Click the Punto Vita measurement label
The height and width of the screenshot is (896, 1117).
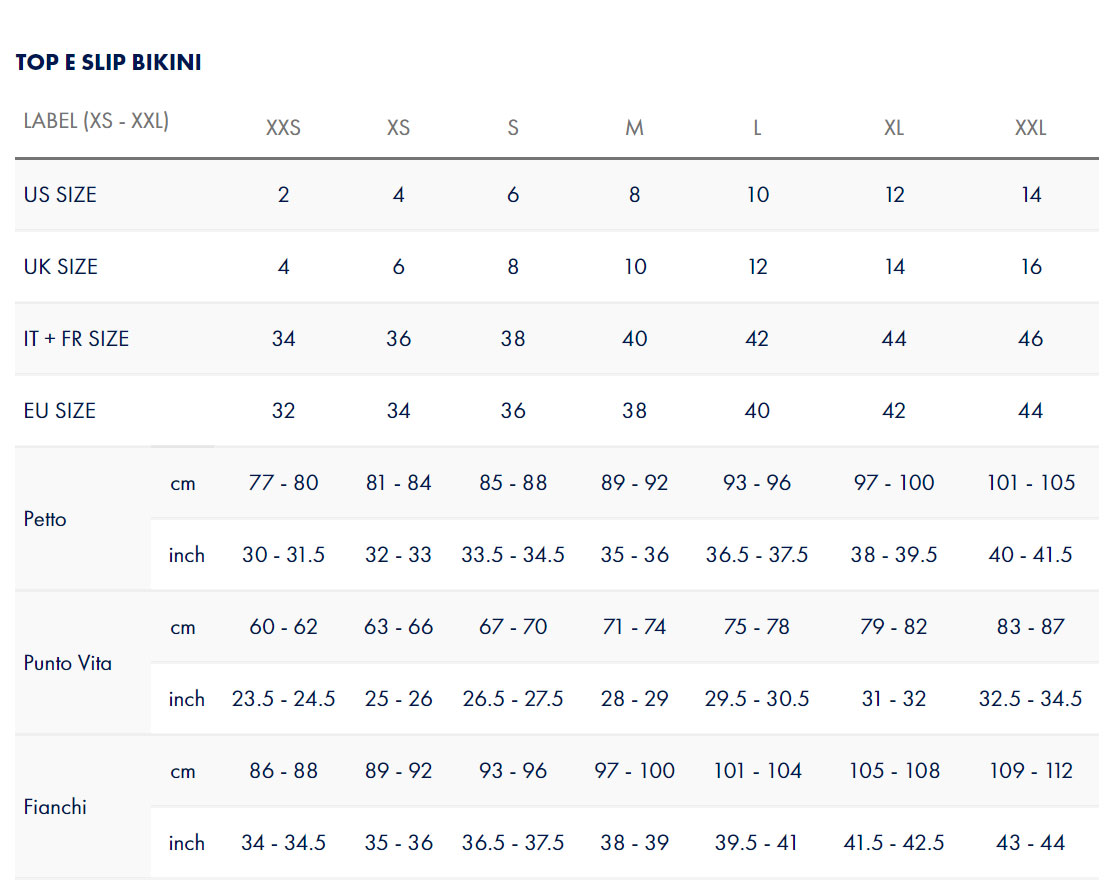coord(68,663)
